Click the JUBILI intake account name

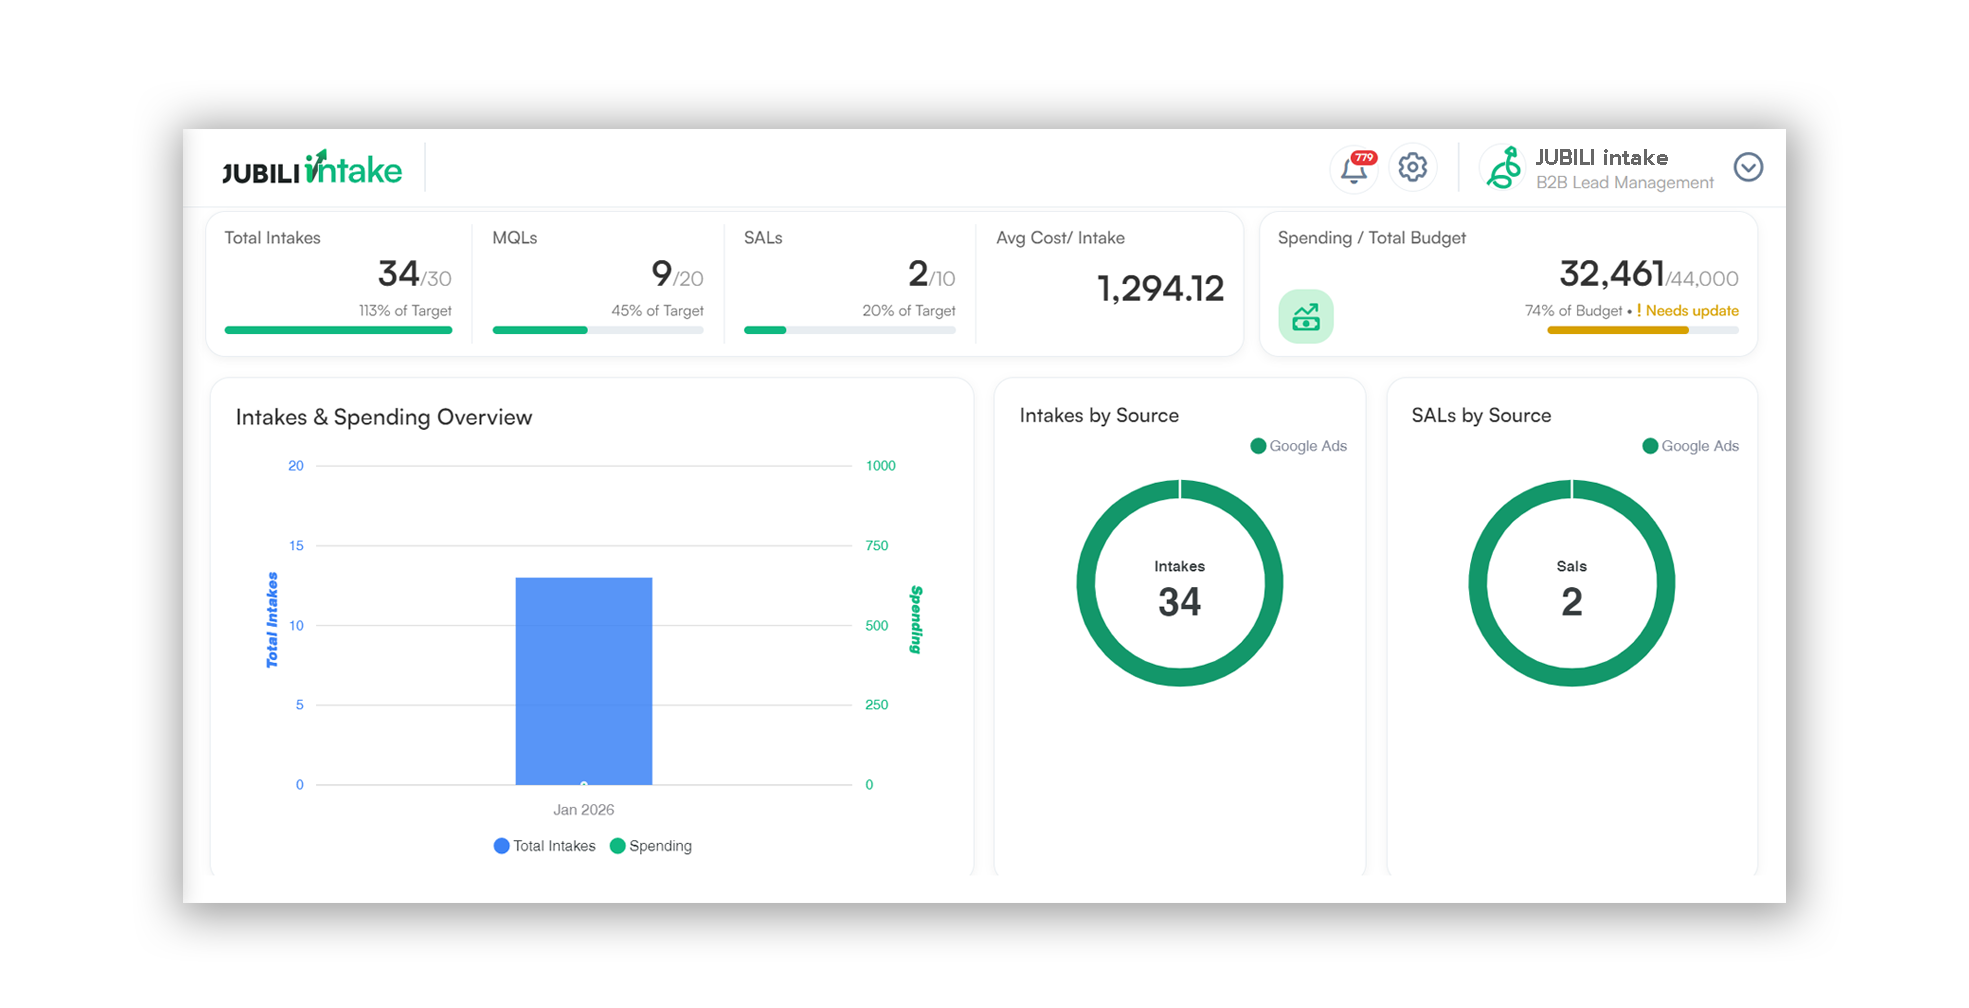click(1601, 158)
